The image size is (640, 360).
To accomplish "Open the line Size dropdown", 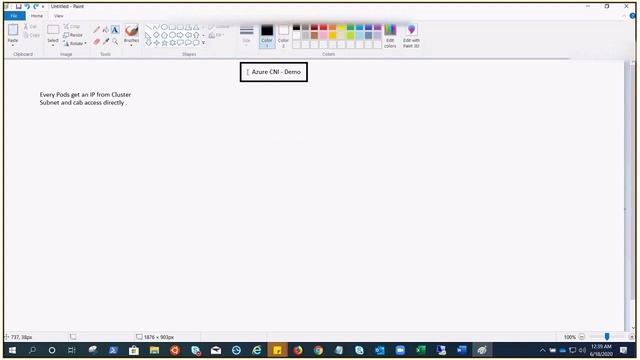I will pyautogui.click(x=247, y=36).
